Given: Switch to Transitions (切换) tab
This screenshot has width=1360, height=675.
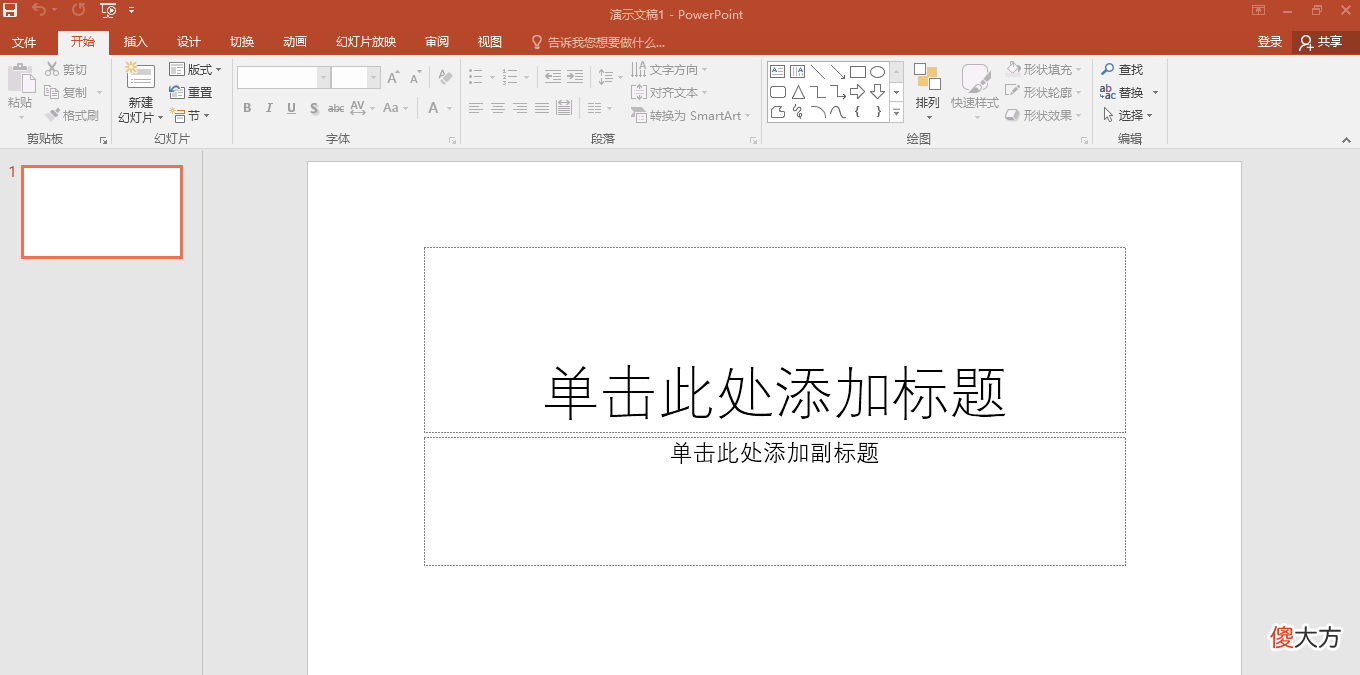Looking at the screenshot, I should [242, 42].
